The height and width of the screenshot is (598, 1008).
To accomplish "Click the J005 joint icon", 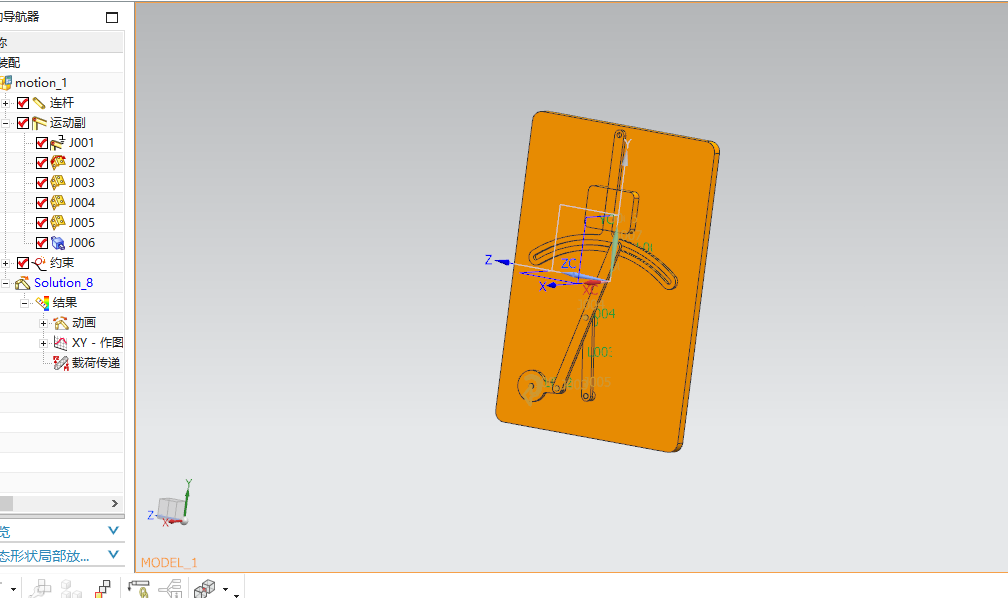I will tap(58, 222).
